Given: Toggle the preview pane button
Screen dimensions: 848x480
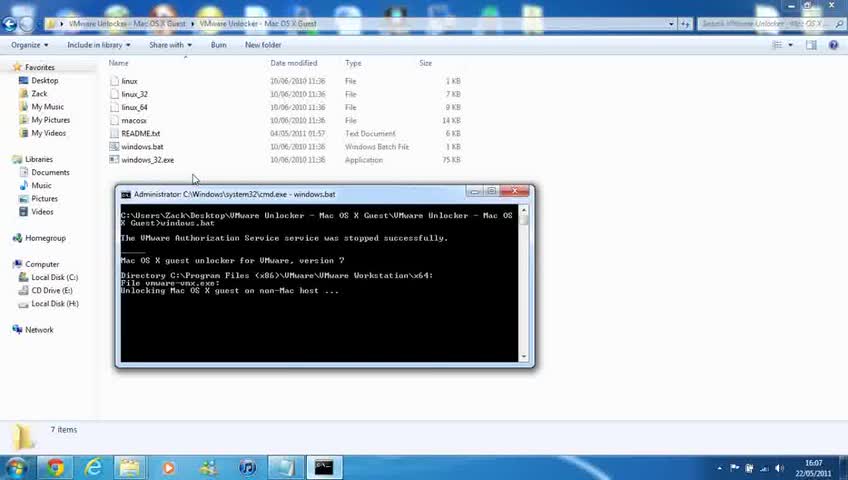Looking at the screenshot, I should [x=811, y=45].
